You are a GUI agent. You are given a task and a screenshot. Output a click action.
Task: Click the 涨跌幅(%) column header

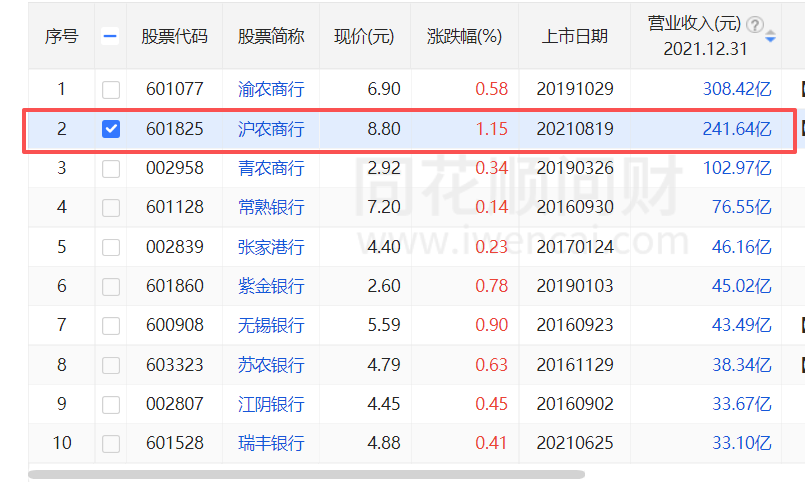coord(464,36)
